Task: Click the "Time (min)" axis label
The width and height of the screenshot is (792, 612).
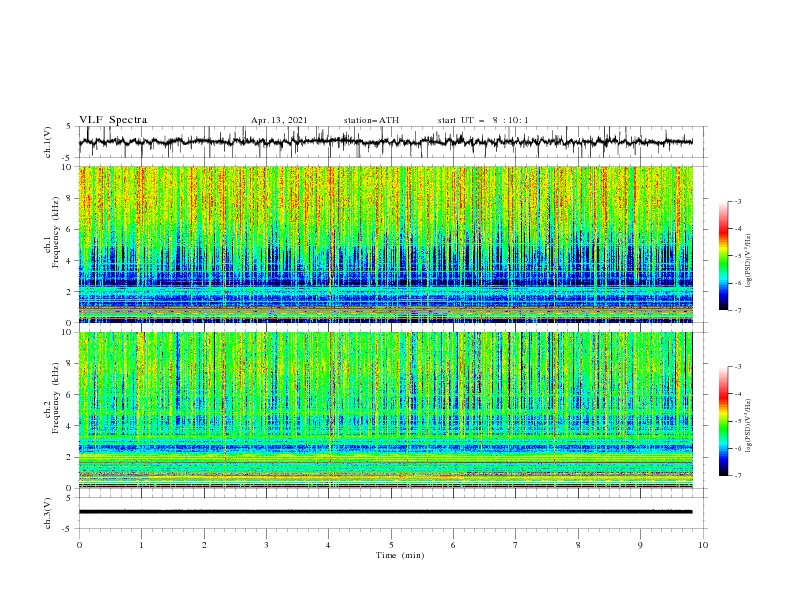Action: 400,555
